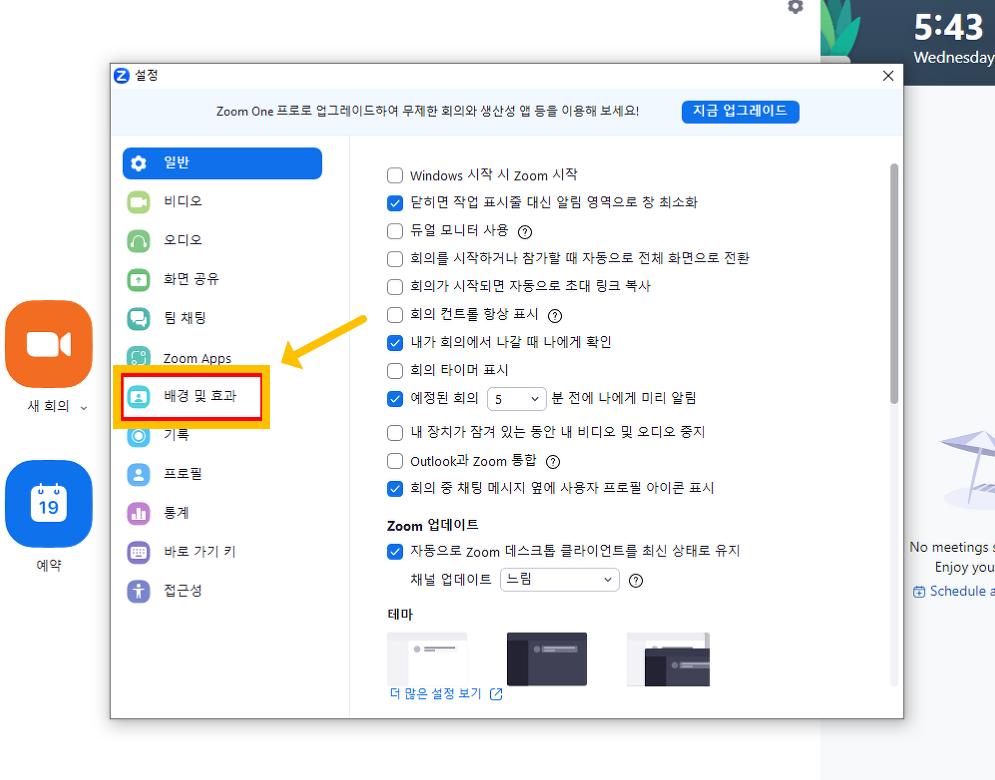Viewport: 995px width, 780px height.
Task: Click help icon next to 듀얼 모니터 사용
Action: [x=525, y=232]
